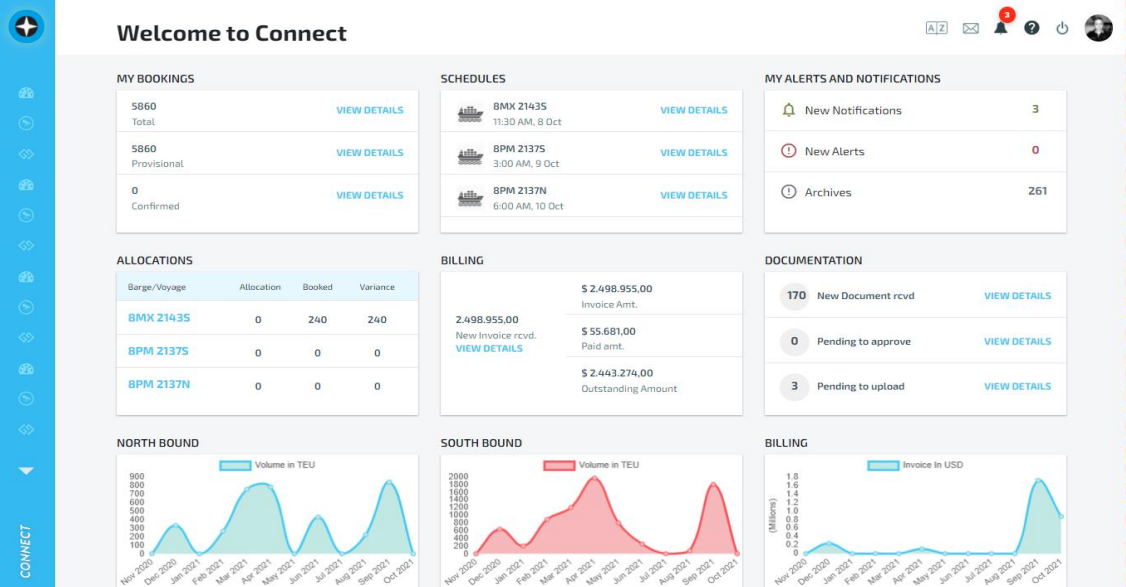Screen dimensions: 1126x587
Task: Open the New Notifications row
Action: 852,110
